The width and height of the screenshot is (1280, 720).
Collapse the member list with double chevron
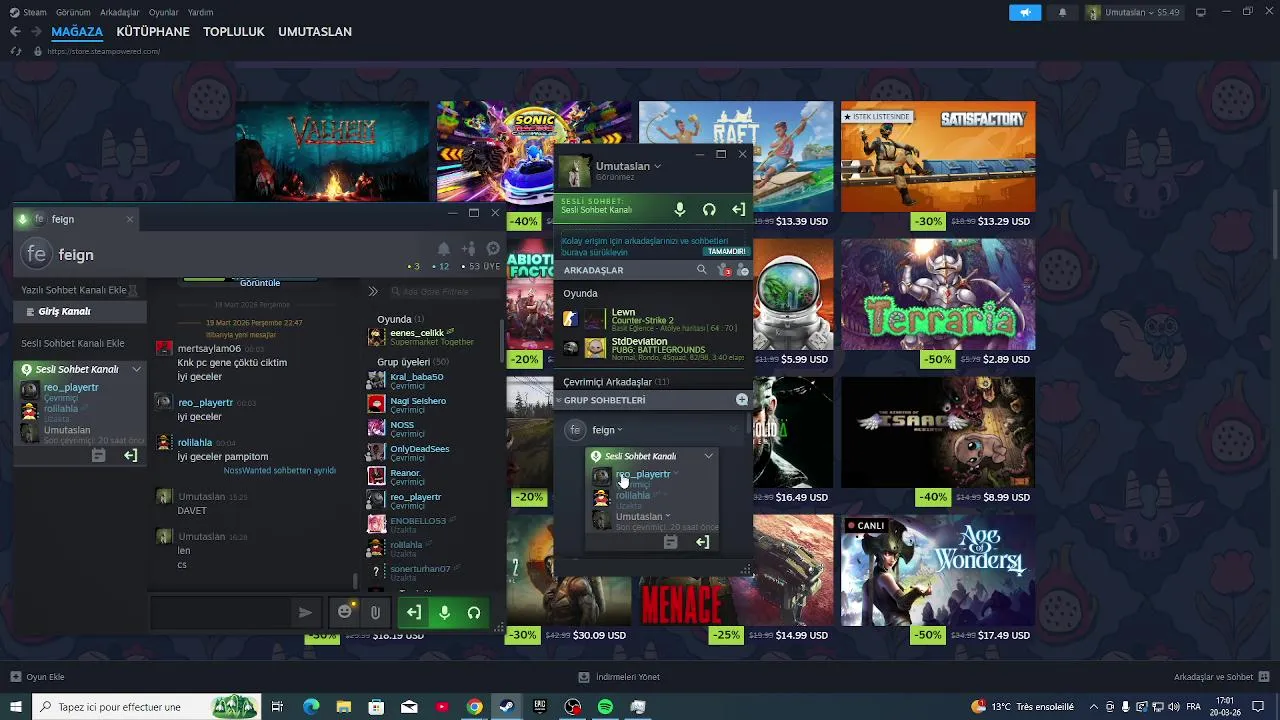(x=373, y=291)
